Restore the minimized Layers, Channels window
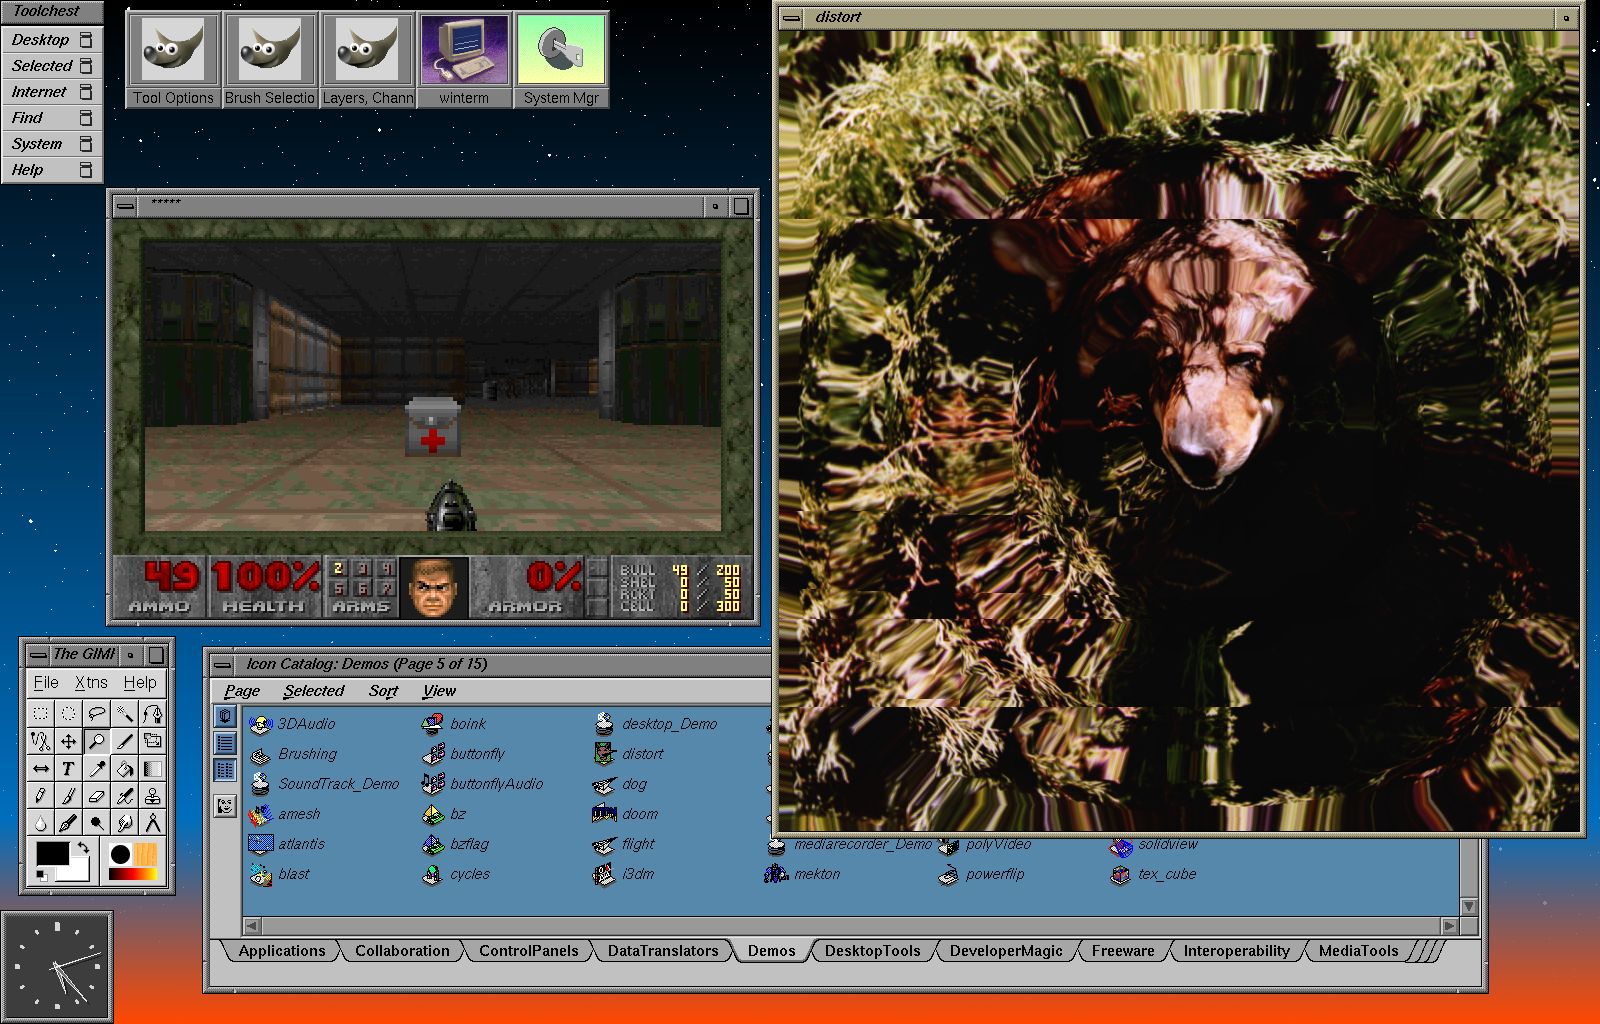The width and height of the screenshot is (1600, 1024). 367,60
